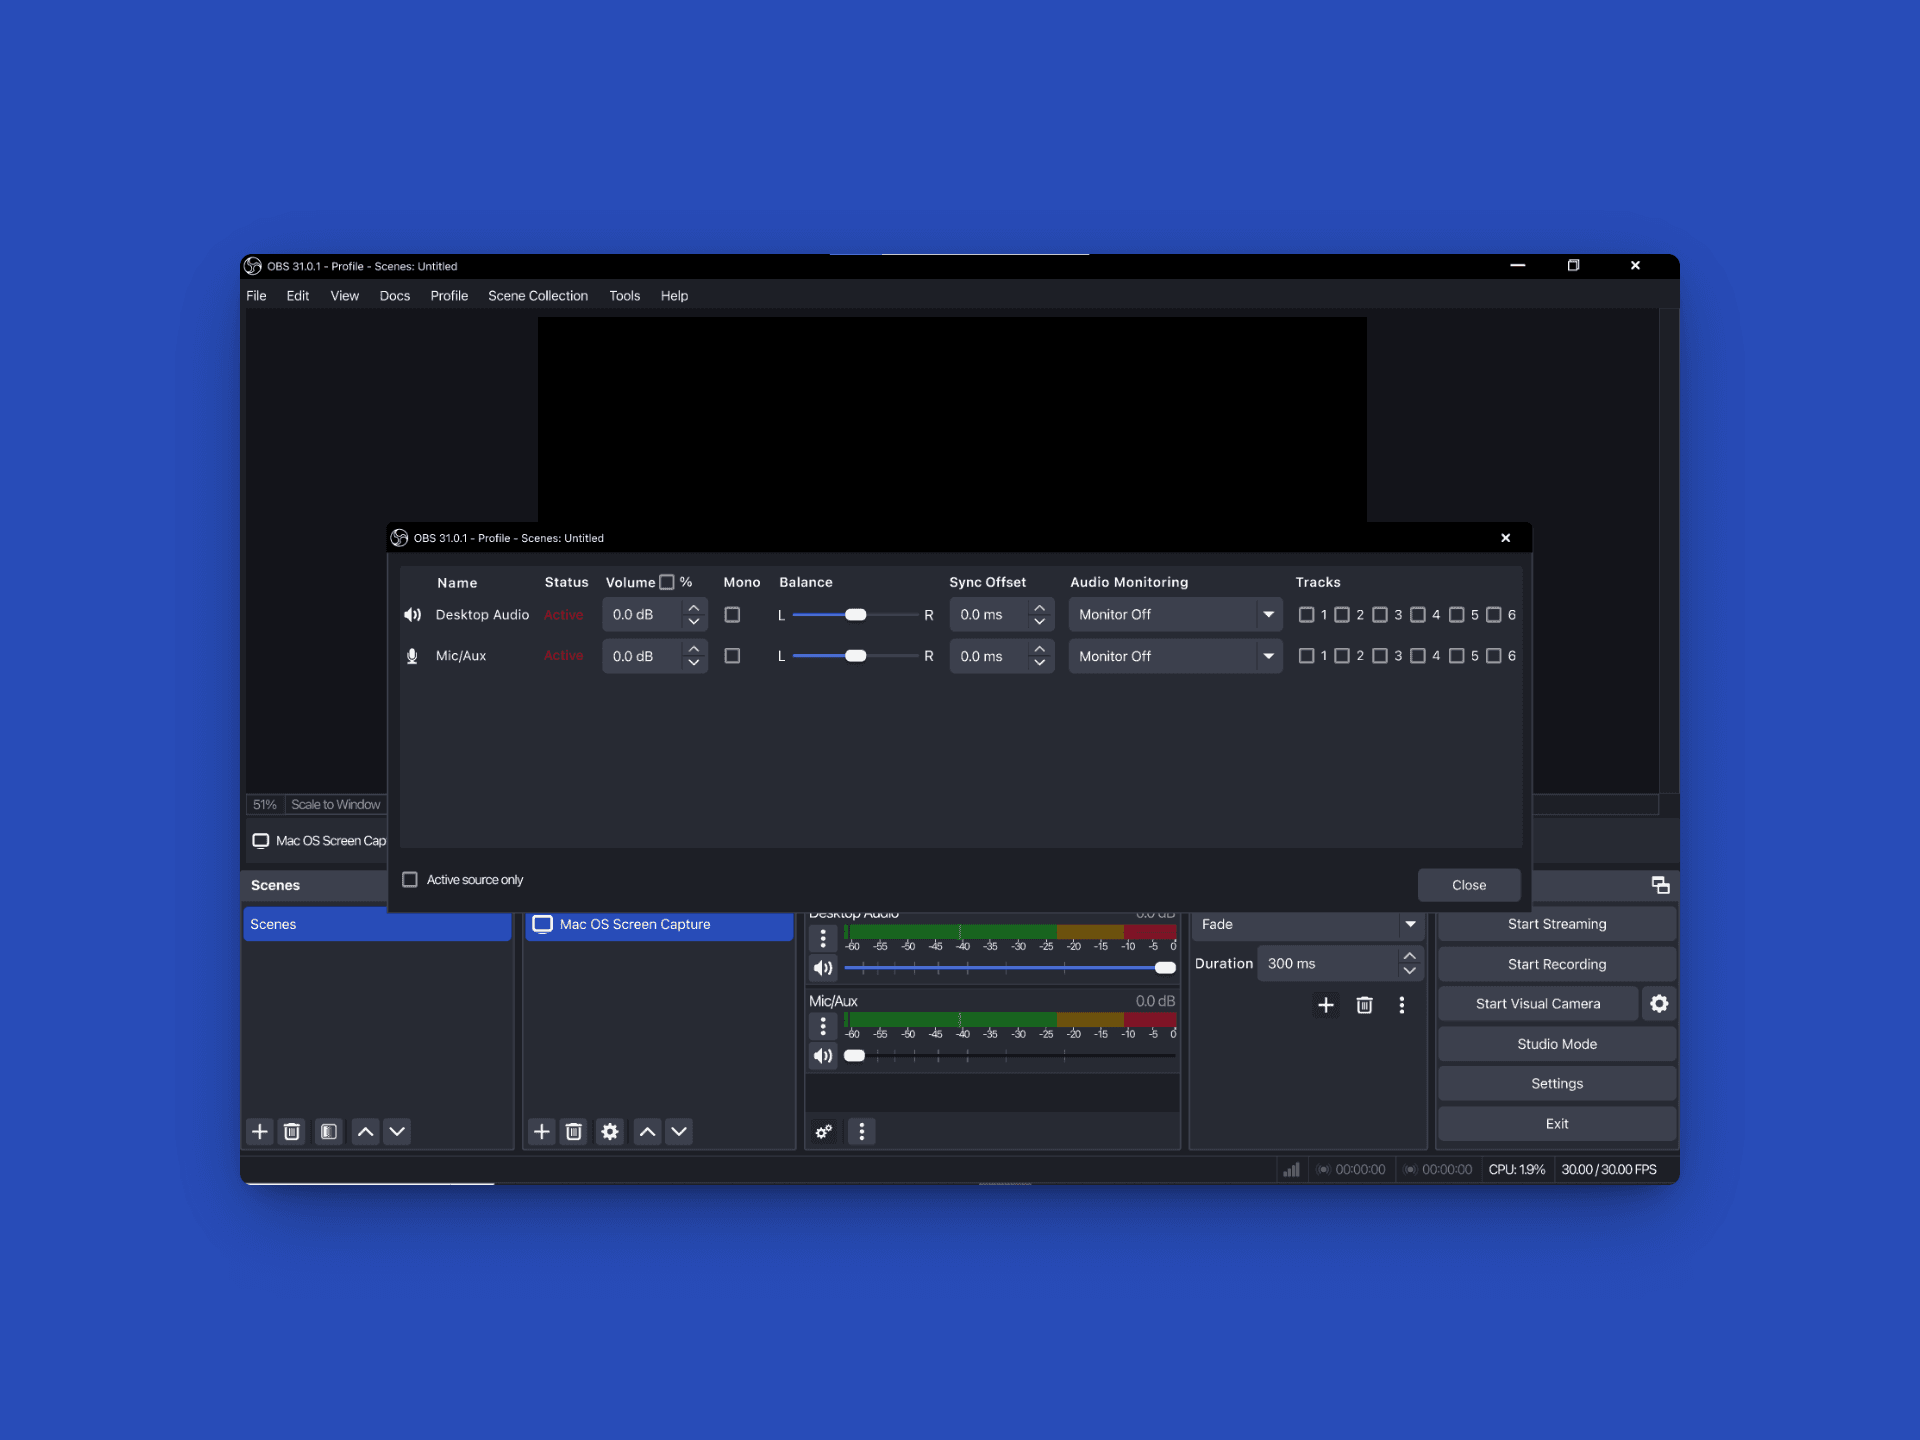Viewport: 1920px width, 1440px height.
Task: Remove selected scene with trash icon
Action: click(x=291, y=1131)
